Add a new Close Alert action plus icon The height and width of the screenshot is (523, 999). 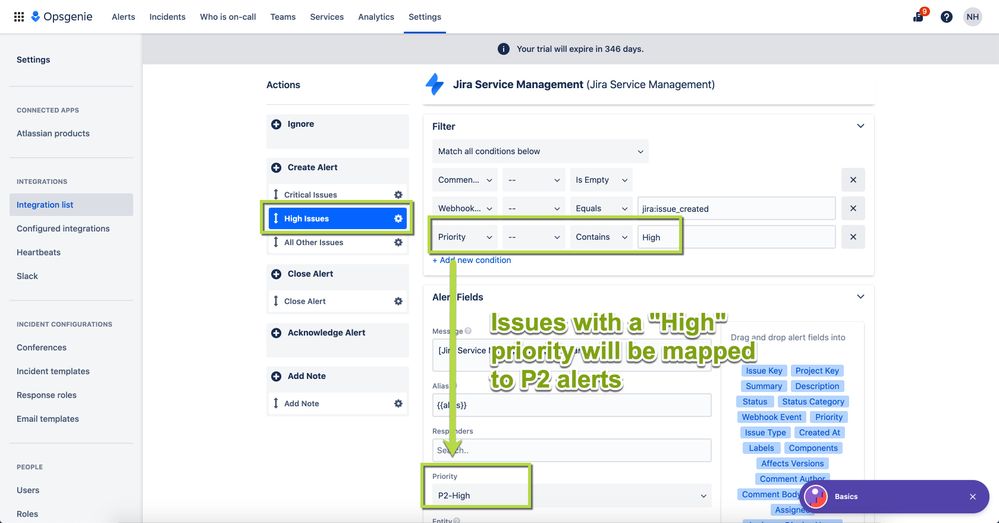(x=276, y=274)
